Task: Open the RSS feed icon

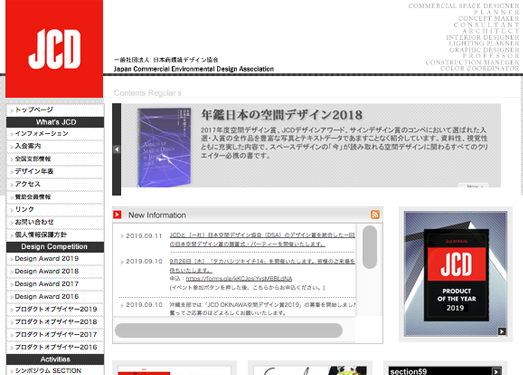Action: coord(375,215)
